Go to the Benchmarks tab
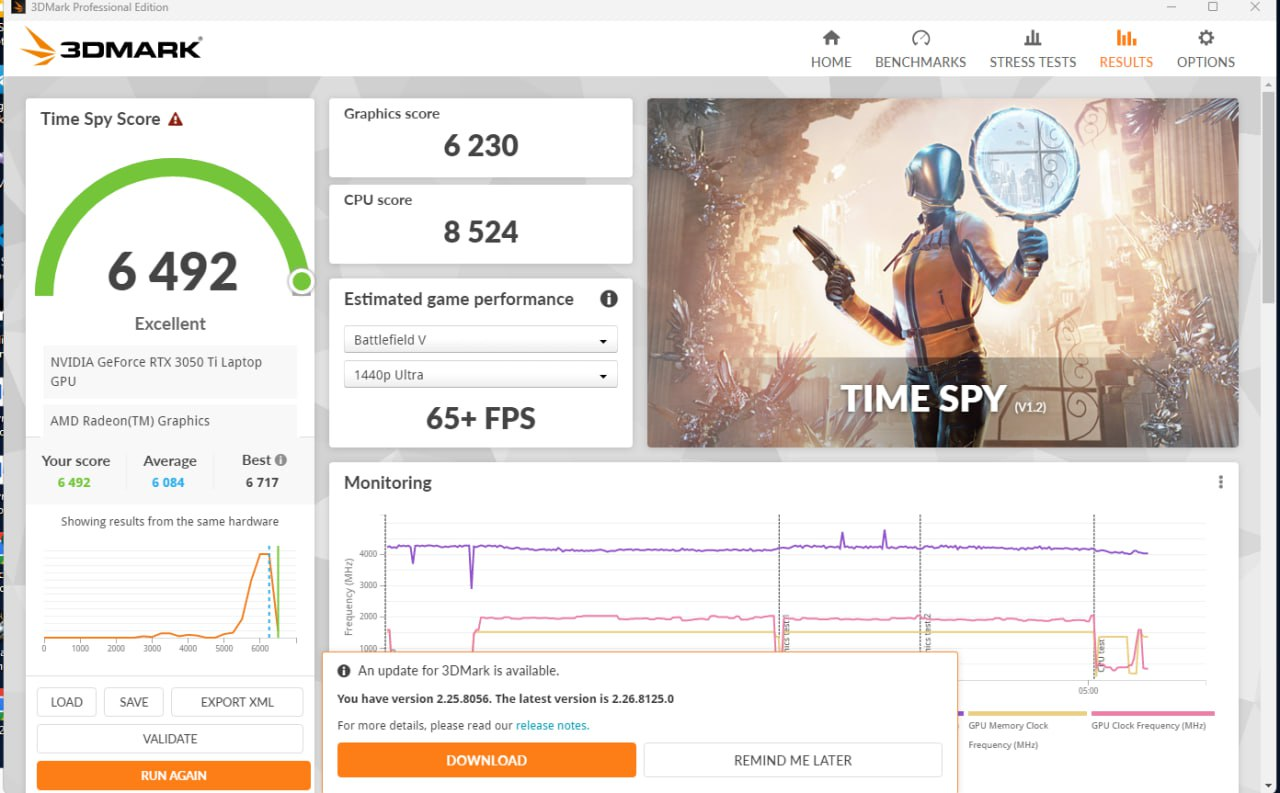Viewport: 1280px width, 793px height. tap(920, 49)
